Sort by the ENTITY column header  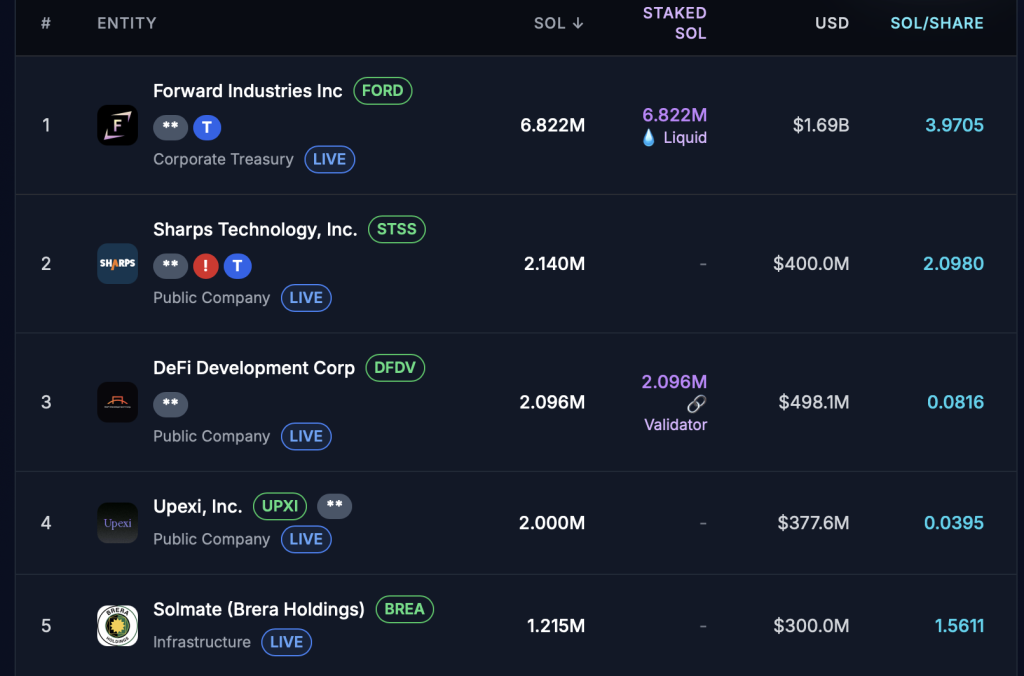click(x=127, y=24)
